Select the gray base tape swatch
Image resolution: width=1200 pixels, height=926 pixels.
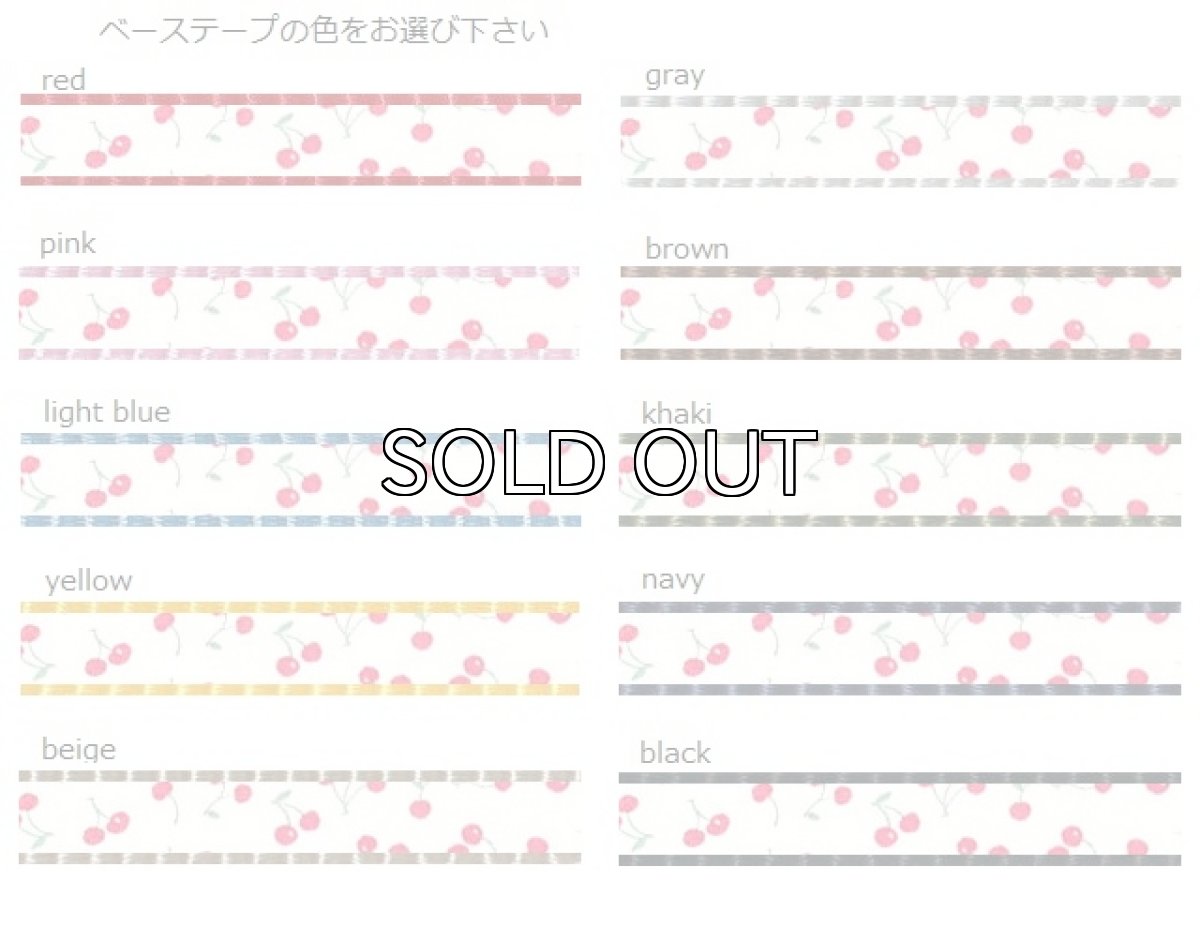pos(900,142)
